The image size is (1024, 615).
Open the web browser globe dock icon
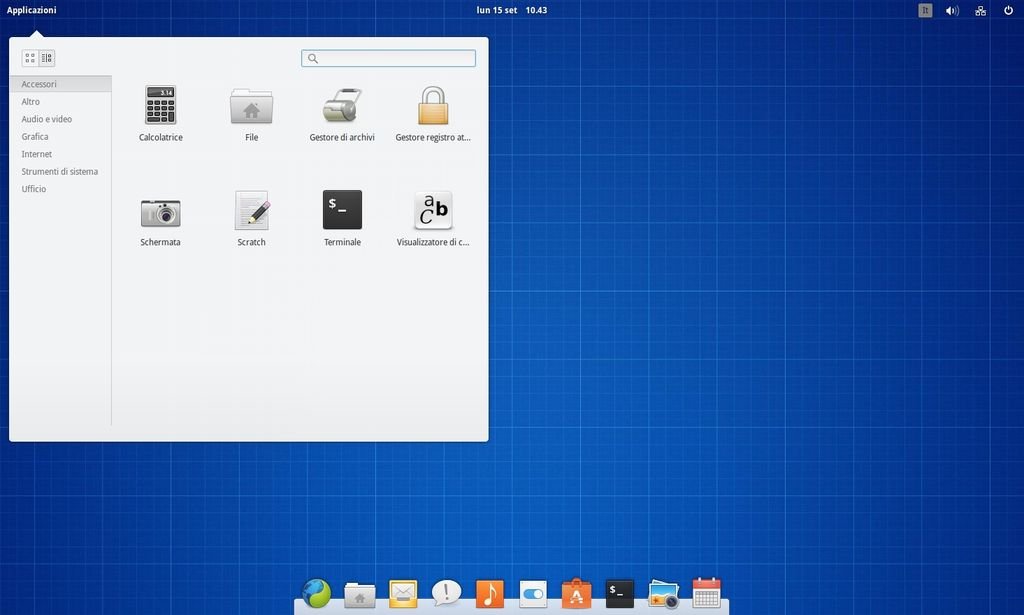tap(316, 594)
